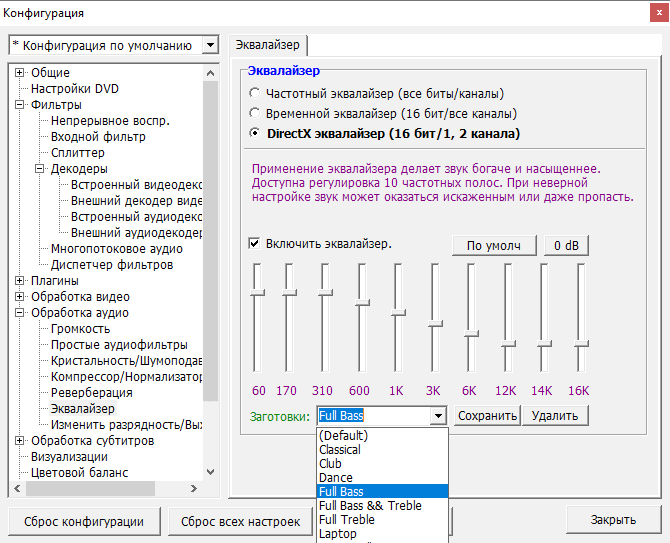Viewport: 670px width, 543px height.
Task: Expand the Обработка видео node
Action: pyautogui.click(x=19, y=296)
